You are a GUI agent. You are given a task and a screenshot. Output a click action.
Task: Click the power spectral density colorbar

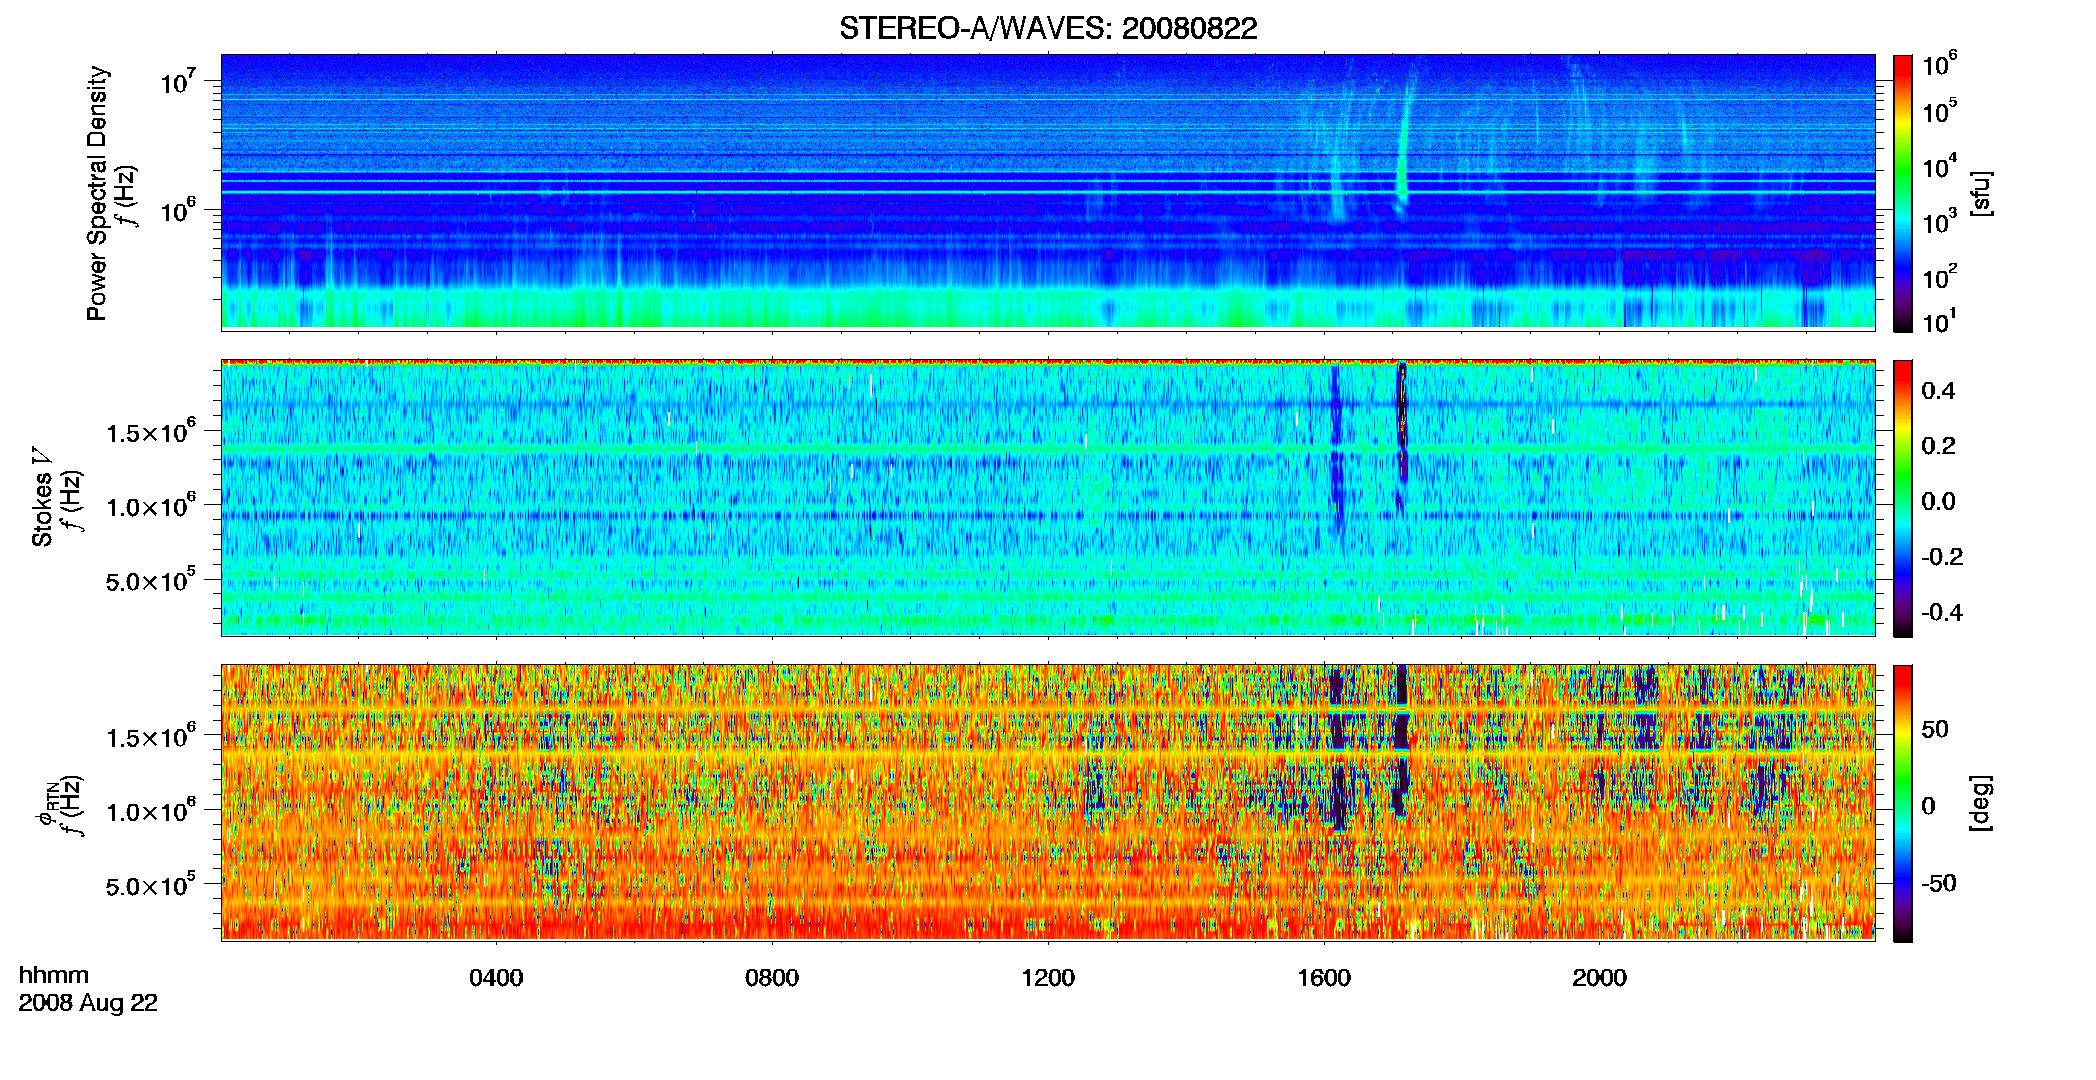(x=1903, y=193)
